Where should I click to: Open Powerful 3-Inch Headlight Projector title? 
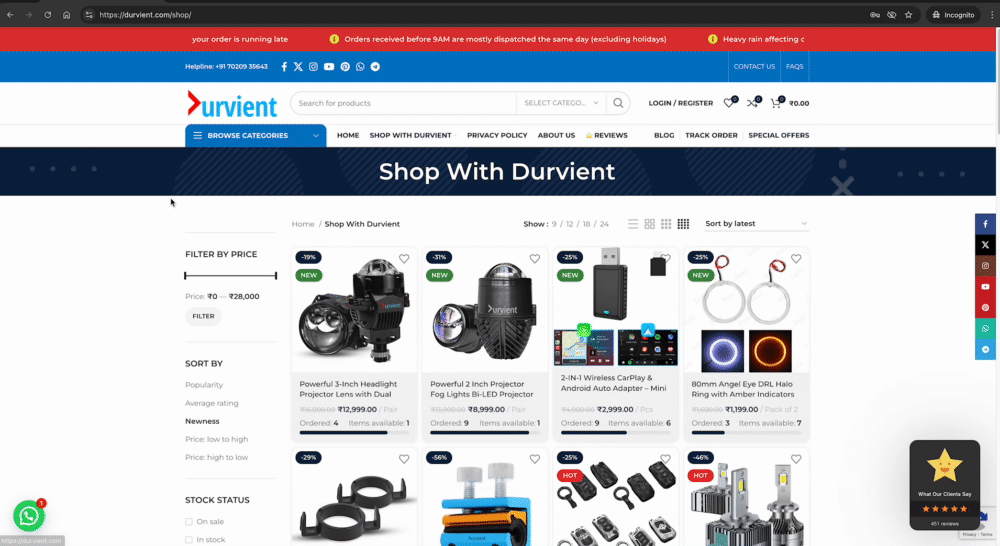[348, 389]
